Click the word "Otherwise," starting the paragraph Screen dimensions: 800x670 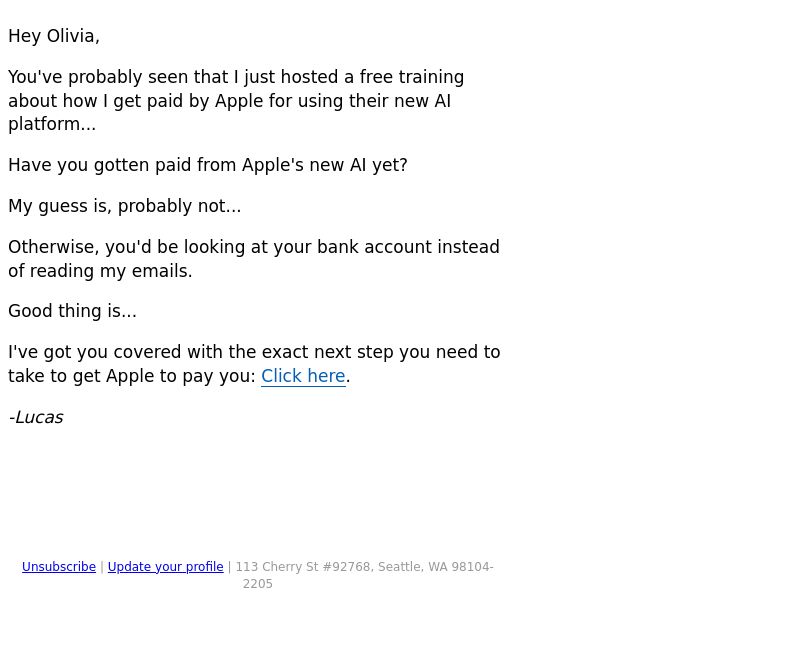point(54,247)
